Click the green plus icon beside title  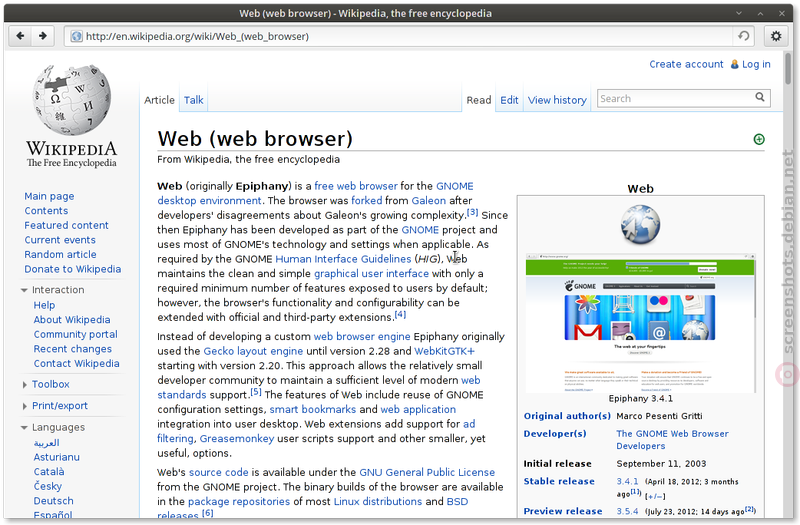(x=759, y=139)
